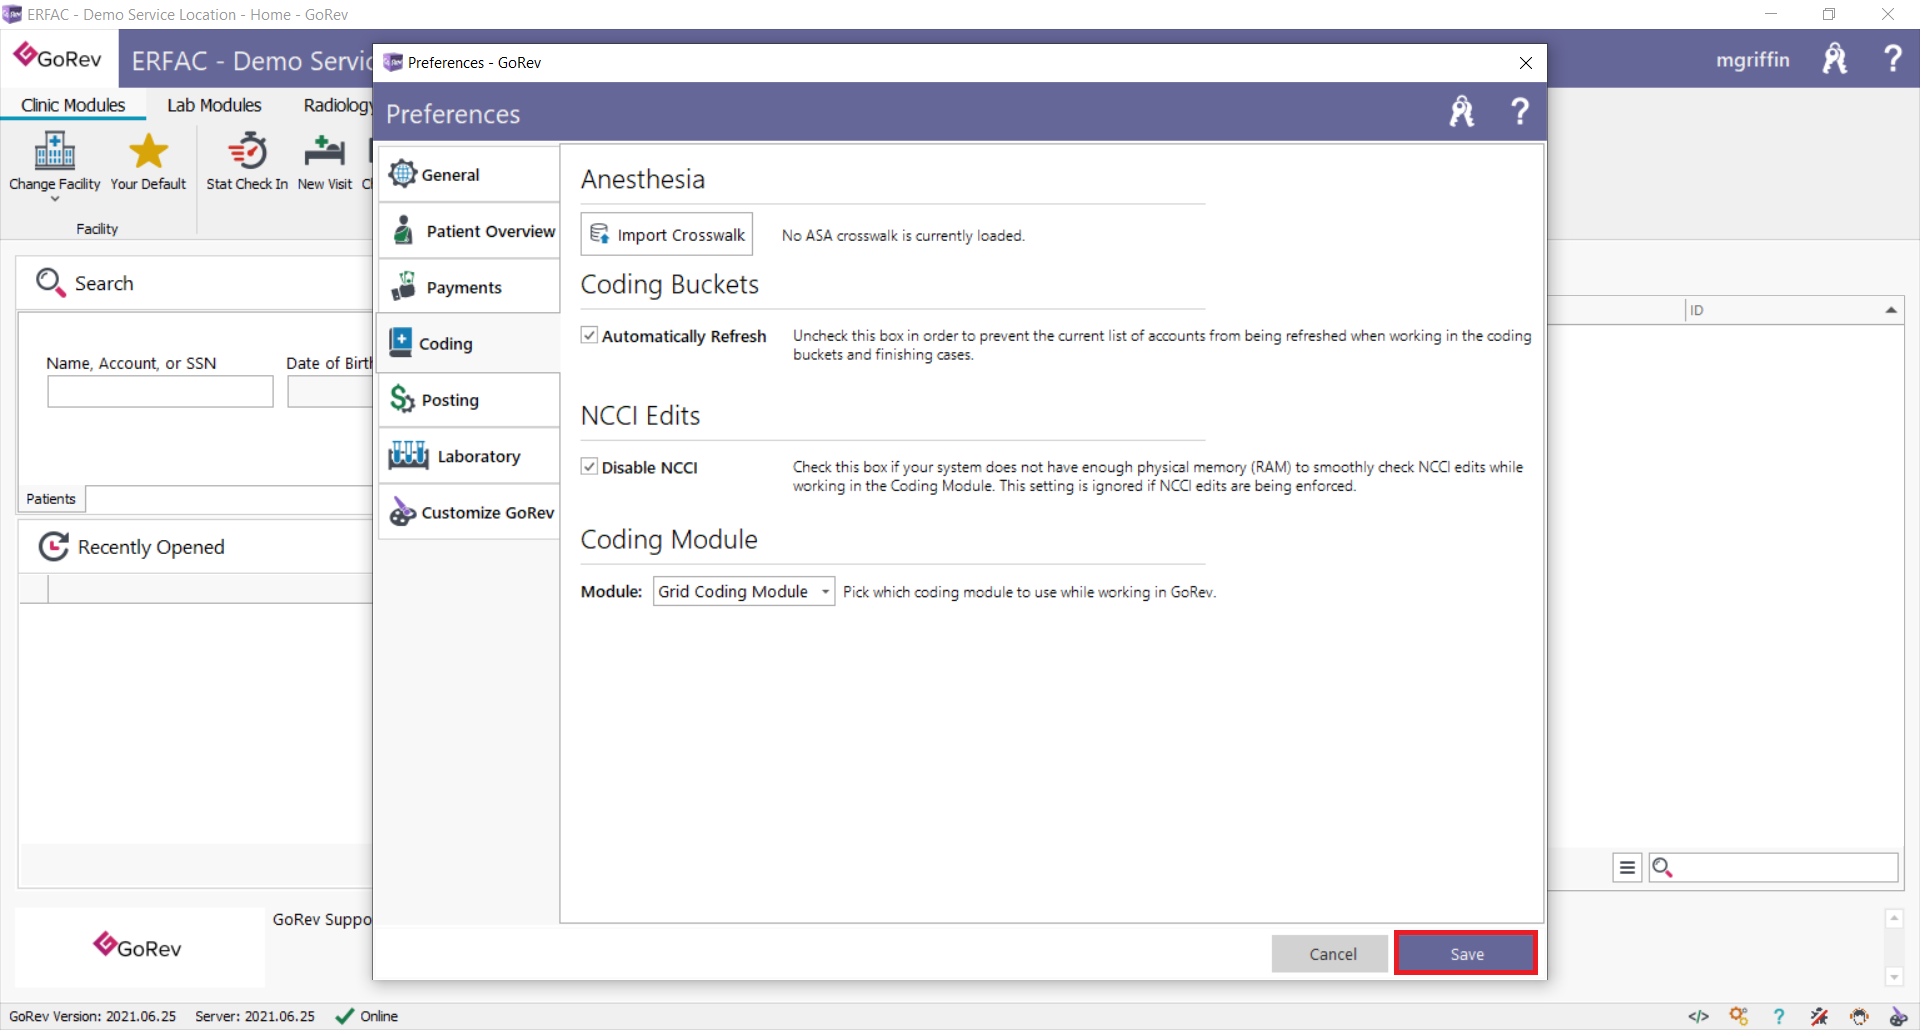Click the Recently Opened clock icon

point(53,547)
